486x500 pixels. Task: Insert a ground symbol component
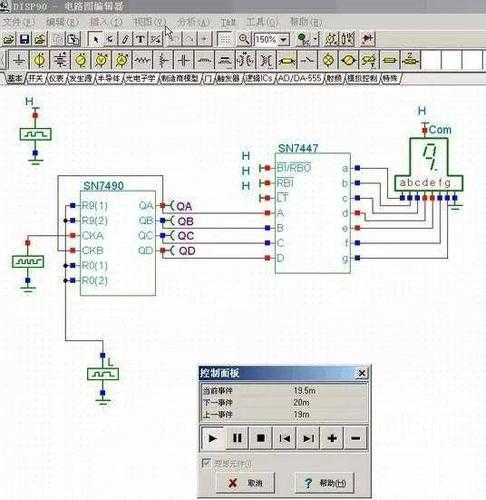coord(19,60)
